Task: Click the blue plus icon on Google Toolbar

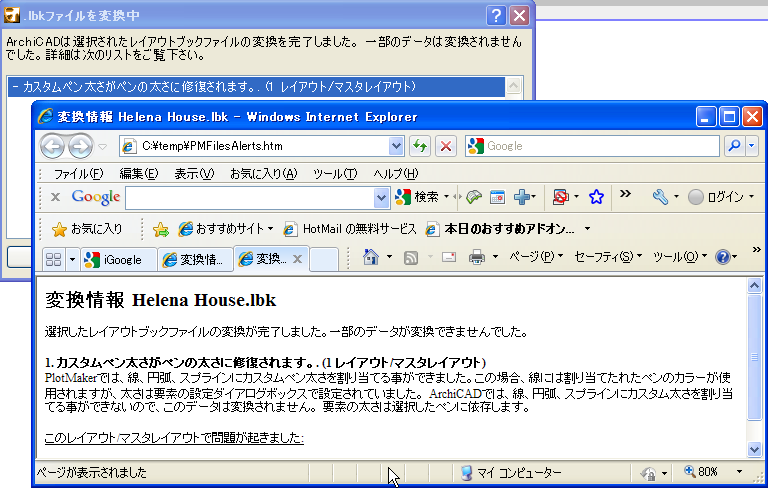Action: click(522, 197)
